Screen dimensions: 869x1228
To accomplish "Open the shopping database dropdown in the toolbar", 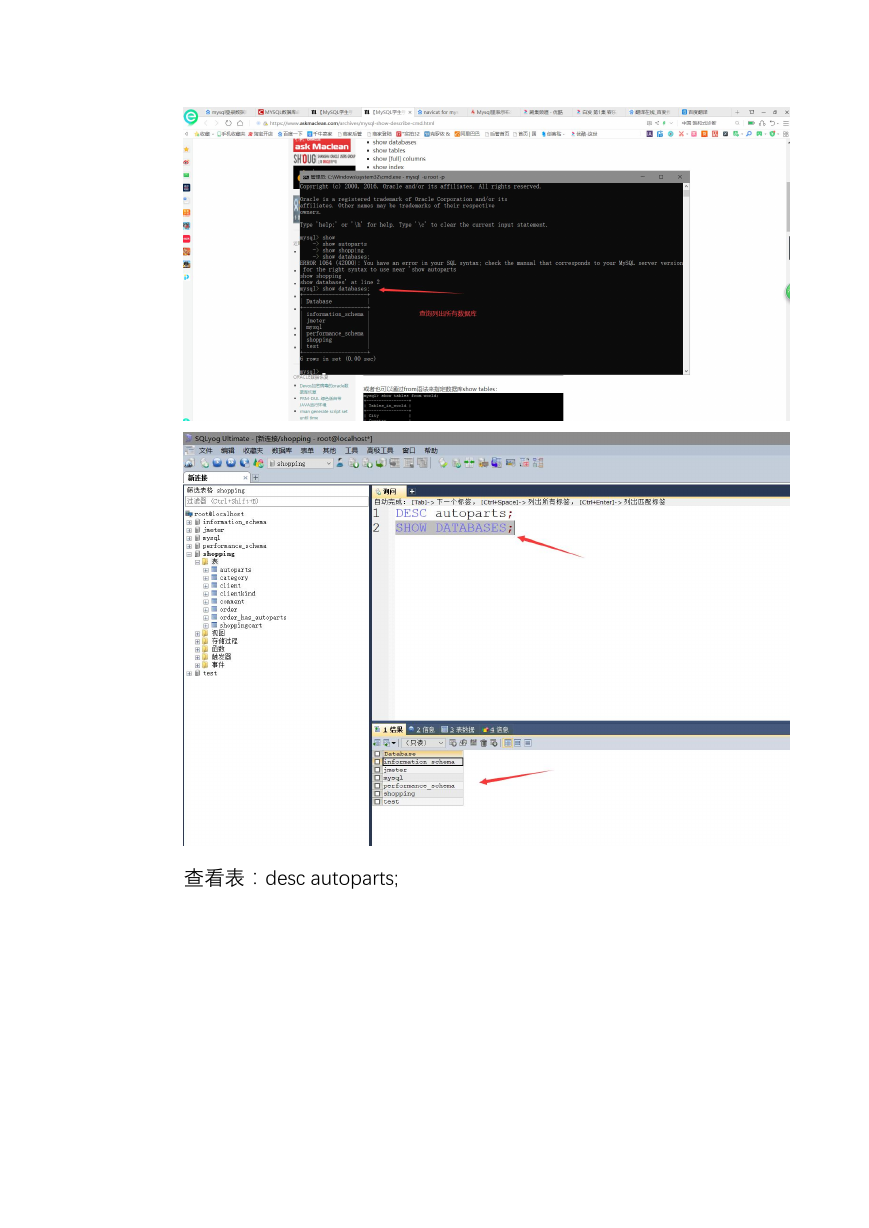I will 301,463.
